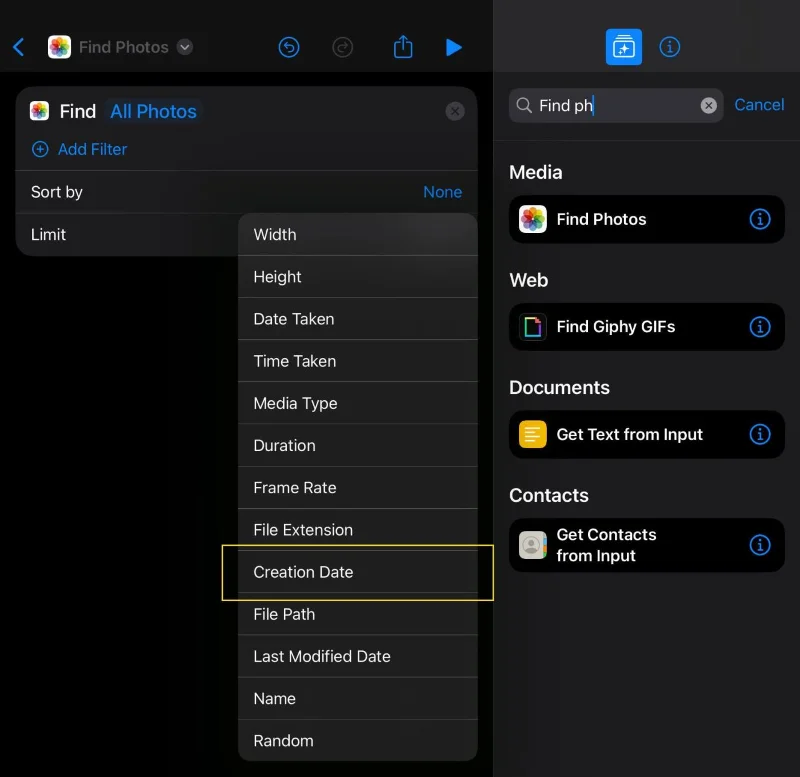Screen dimensions: 800x777
Task: Open the Find Photos title dropdown chevron
Action: [x=185, y=47]
